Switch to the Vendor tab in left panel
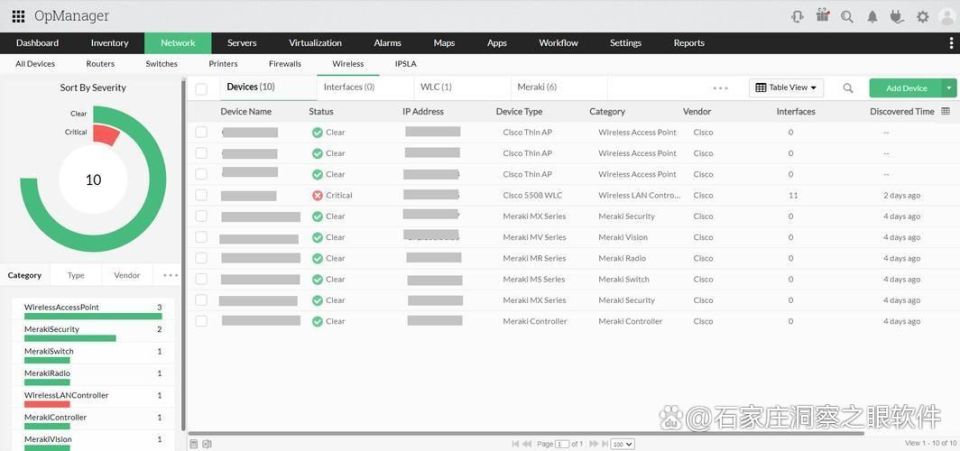The width and height of the screenshot is (960, 451). click(127, 275)
